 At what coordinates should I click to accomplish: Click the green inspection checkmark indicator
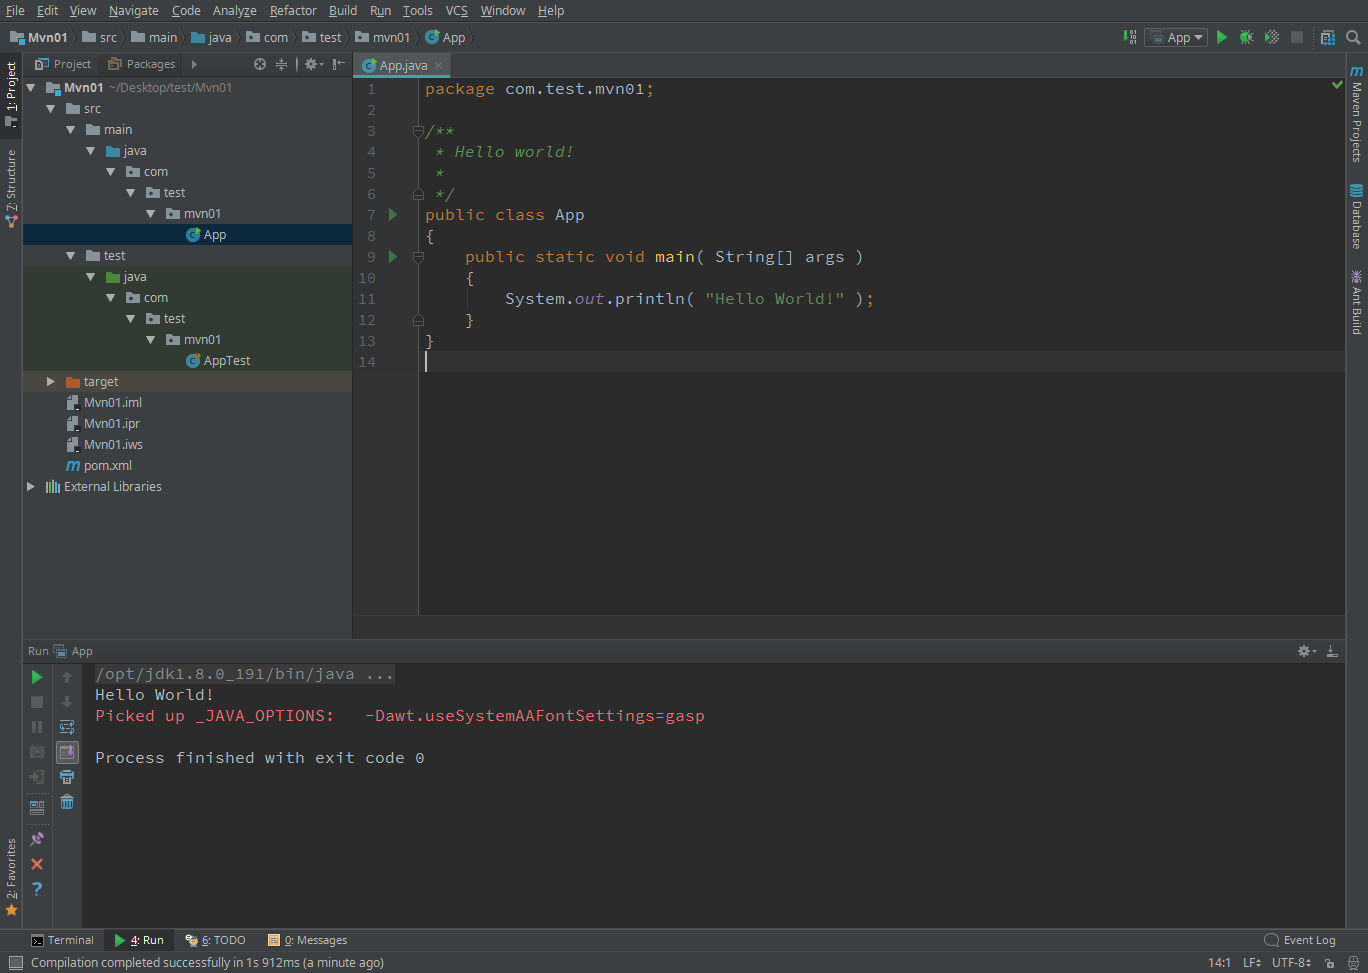click(x=1337, y=86)
